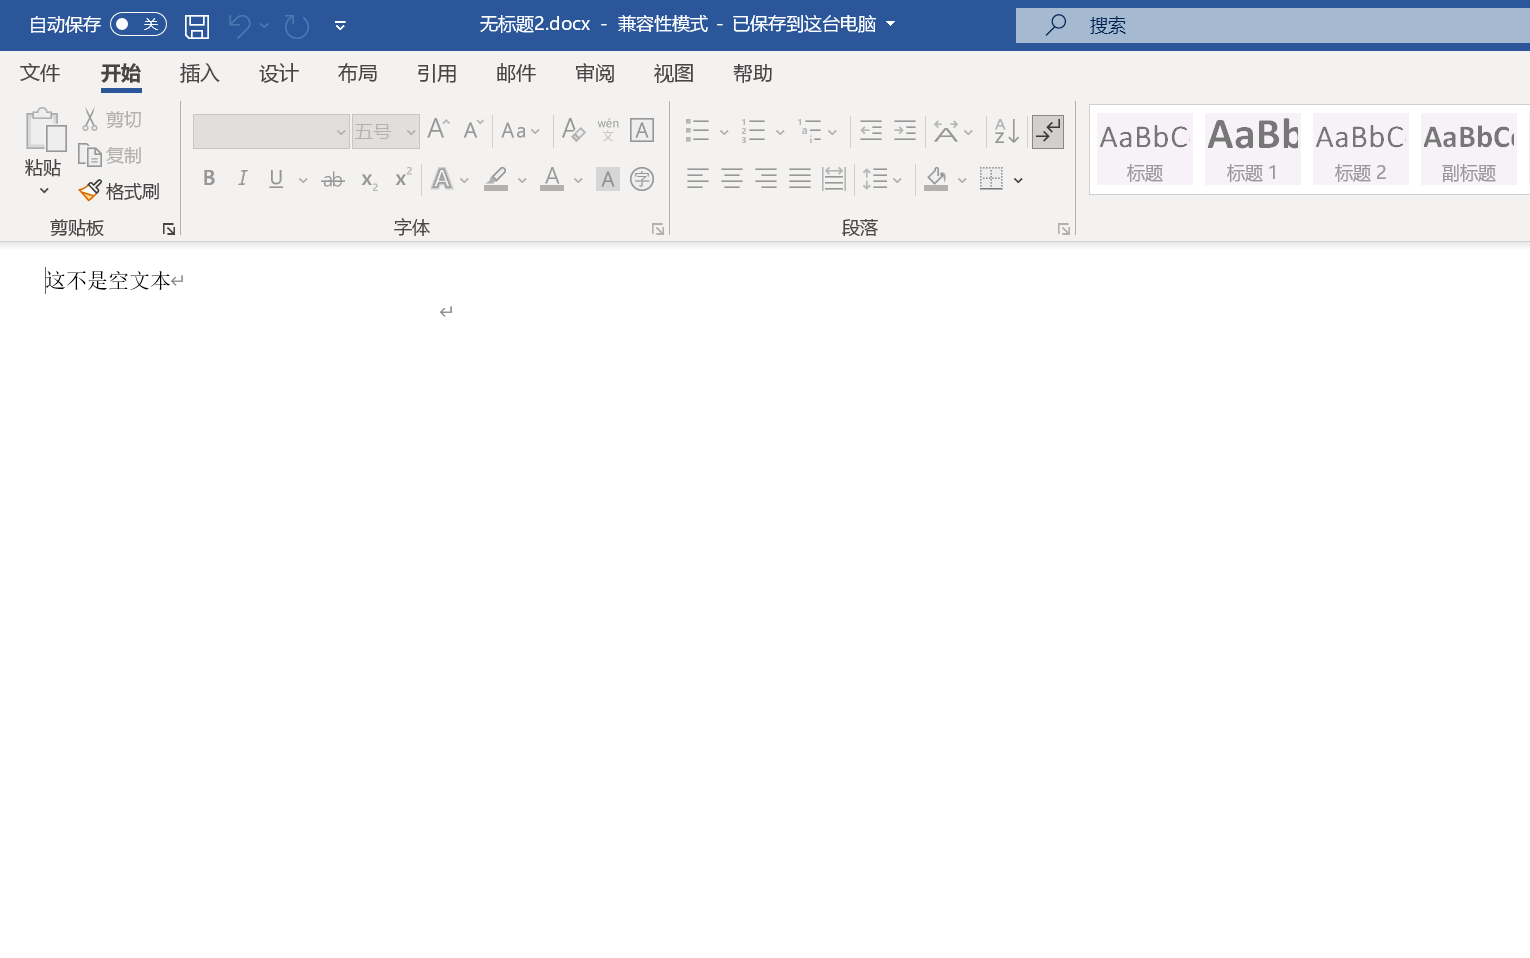Open the borders dropdown arrow
1530x958 pixels.
pyautogui.click(x=1018, y=180)
